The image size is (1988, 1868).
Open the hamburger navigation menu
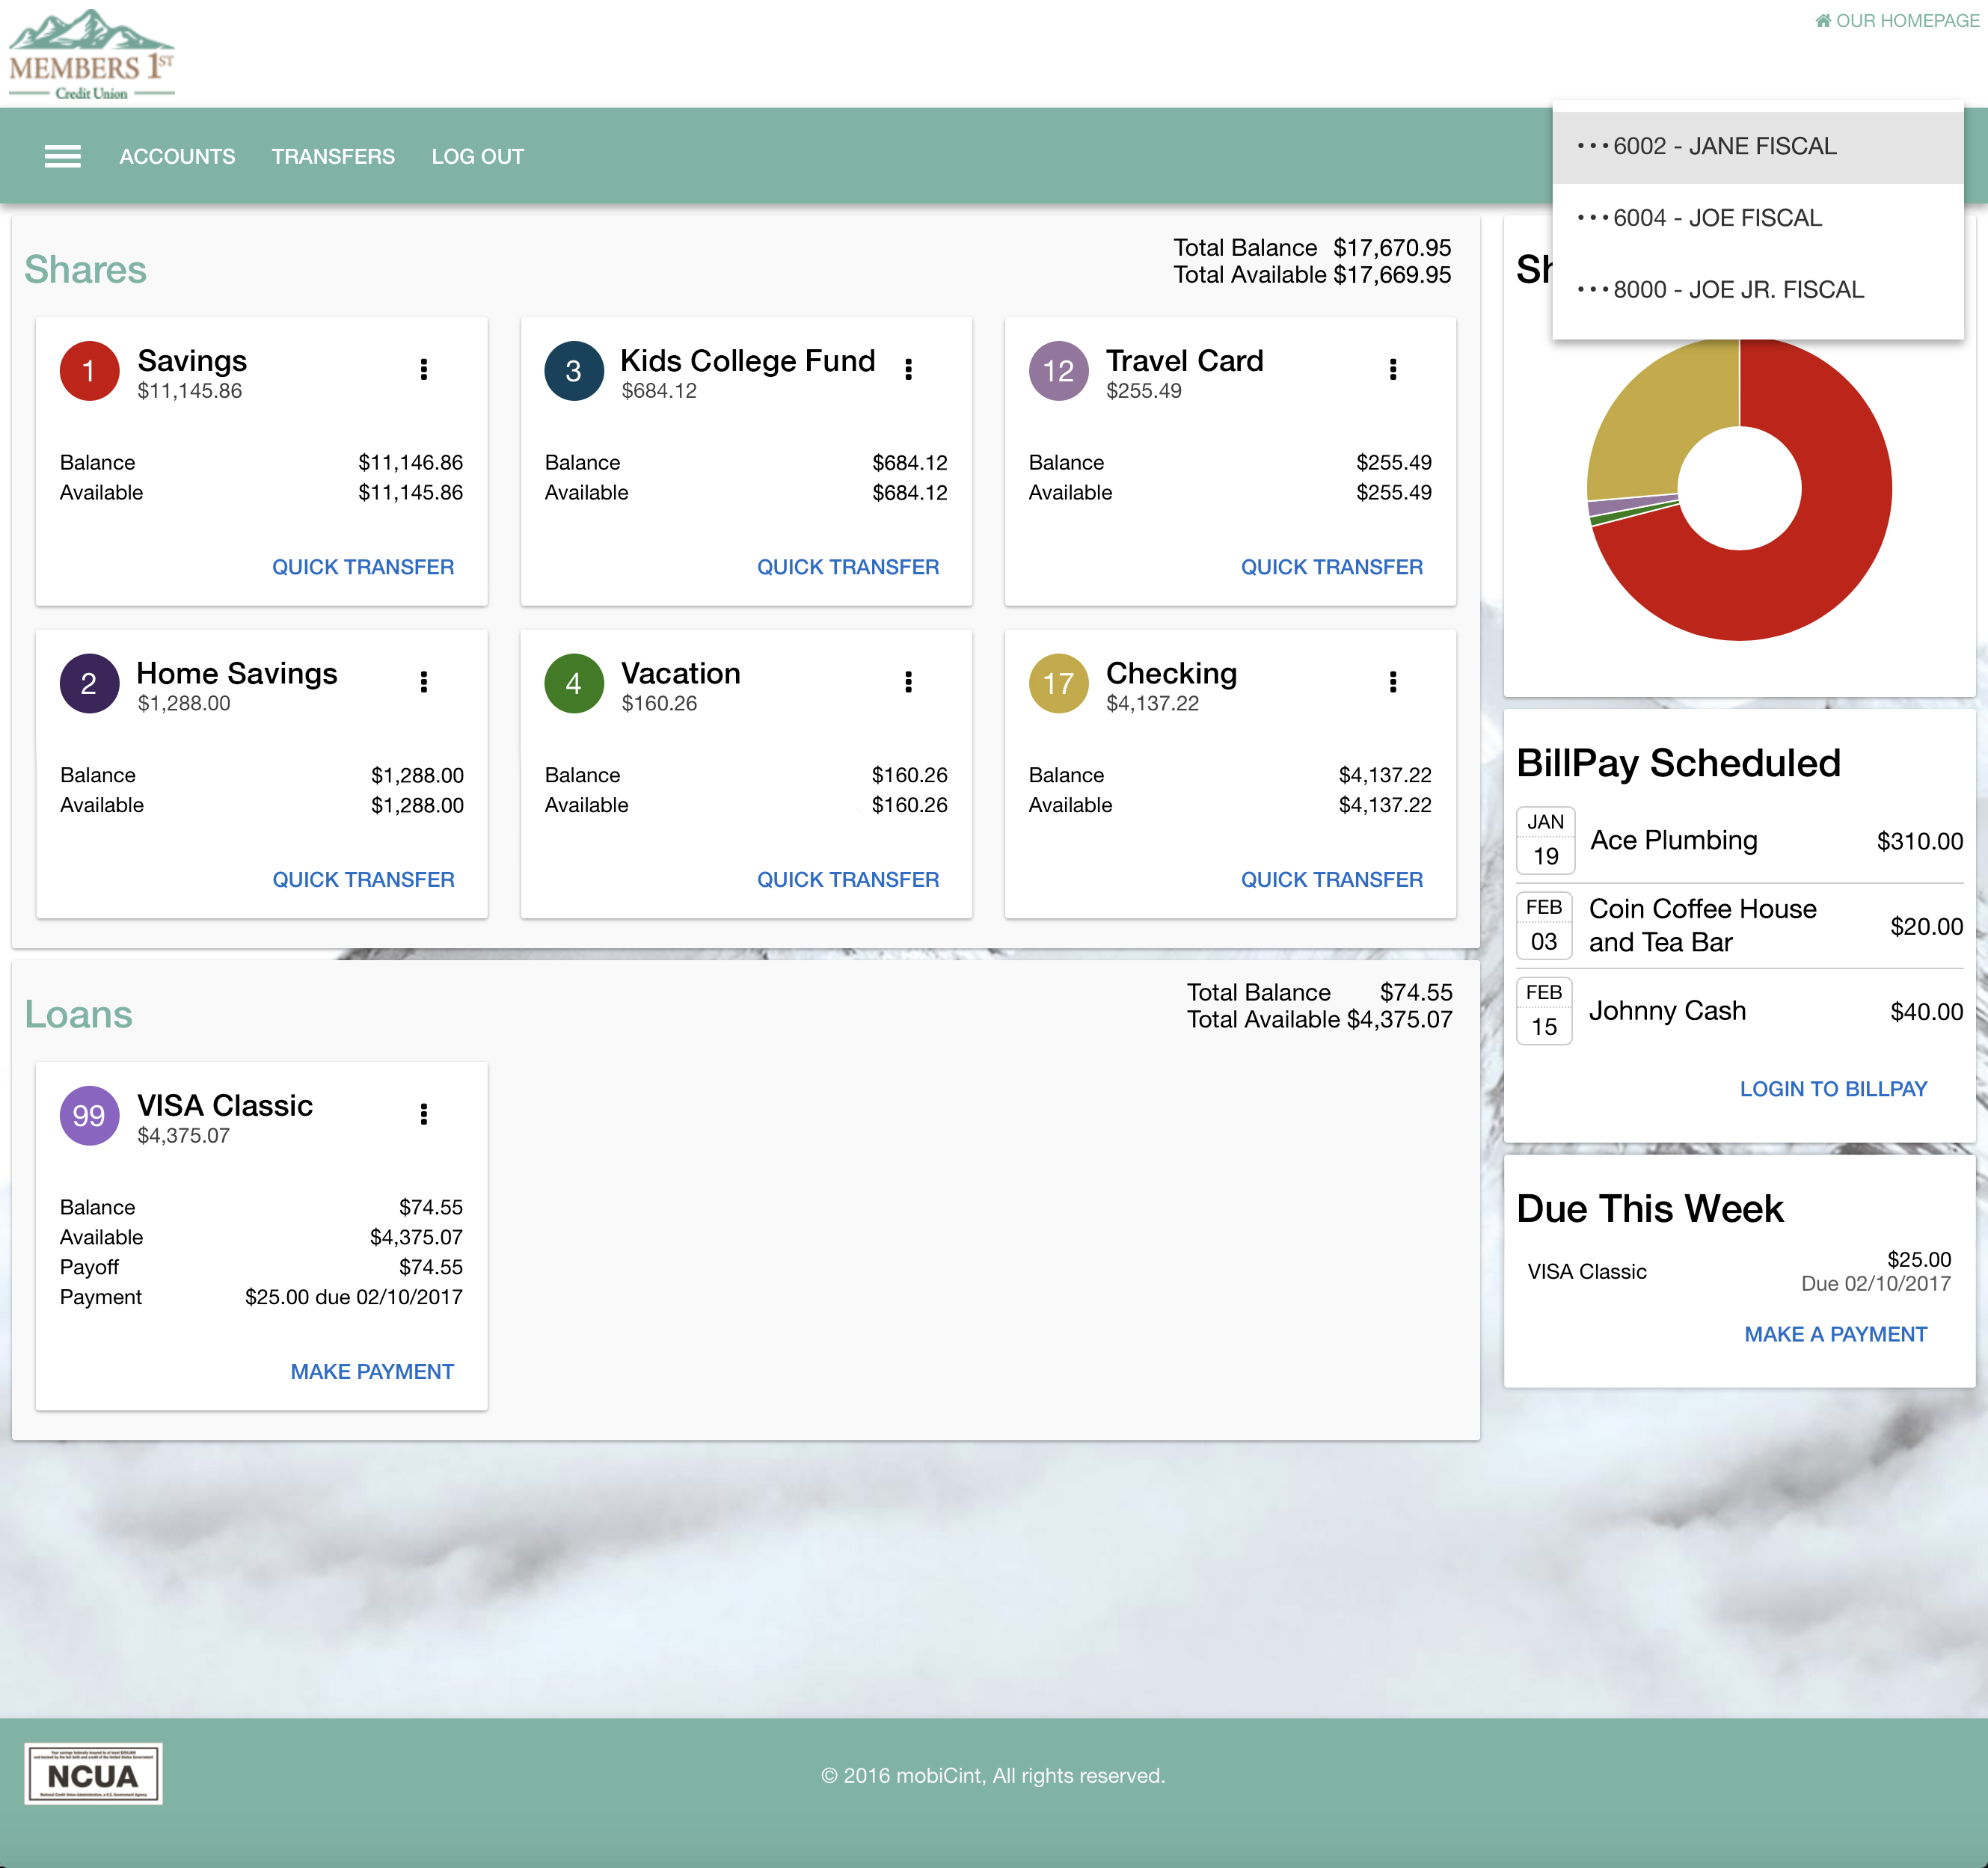tap(62, 156)
